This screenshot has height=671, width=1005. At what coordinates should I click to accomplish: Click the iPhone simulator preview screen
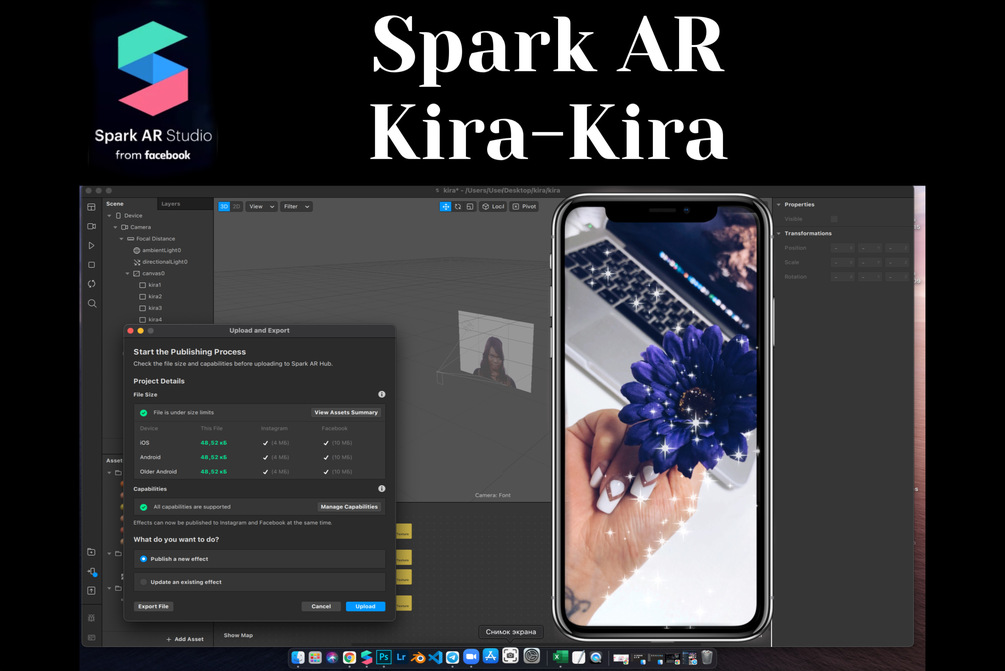pos(661,415)
